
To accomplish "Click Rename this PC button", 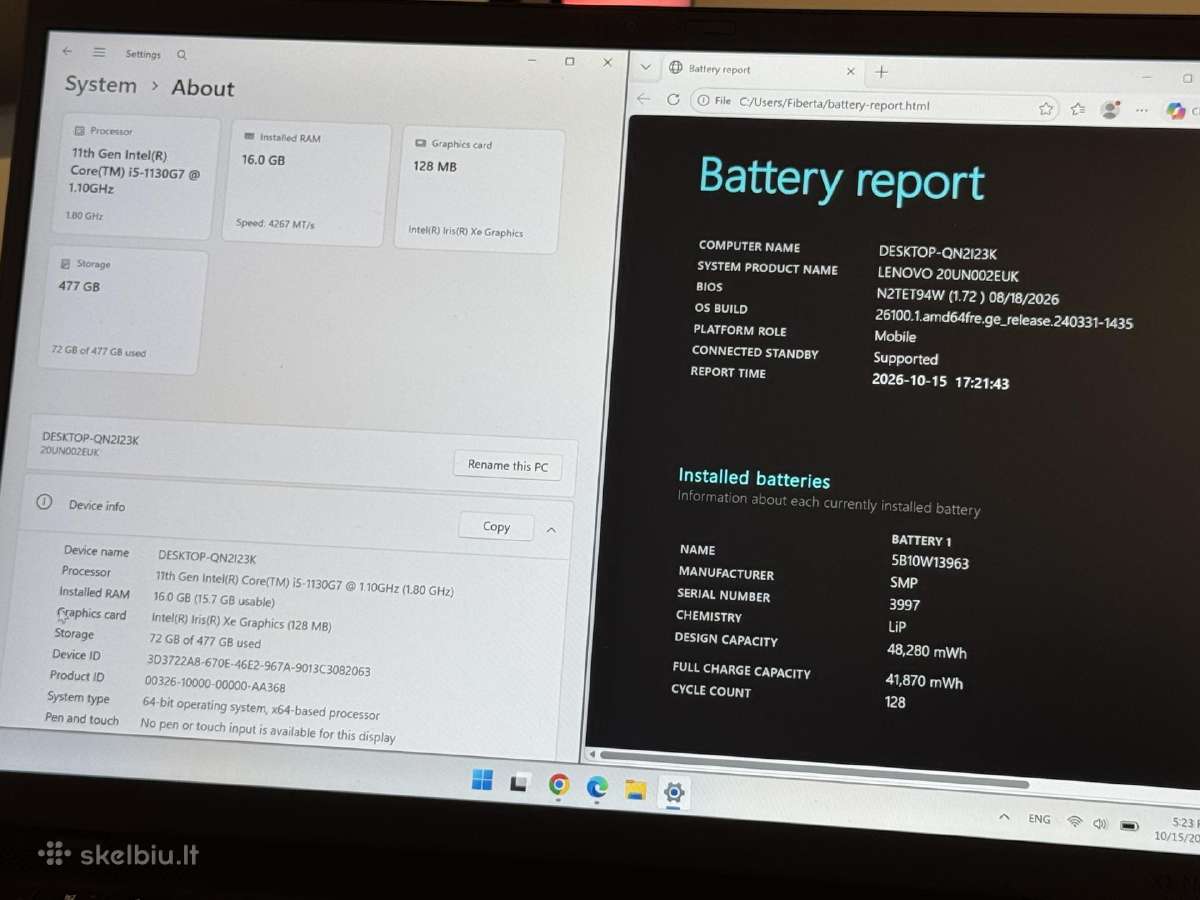I will [x=508, y=465].
